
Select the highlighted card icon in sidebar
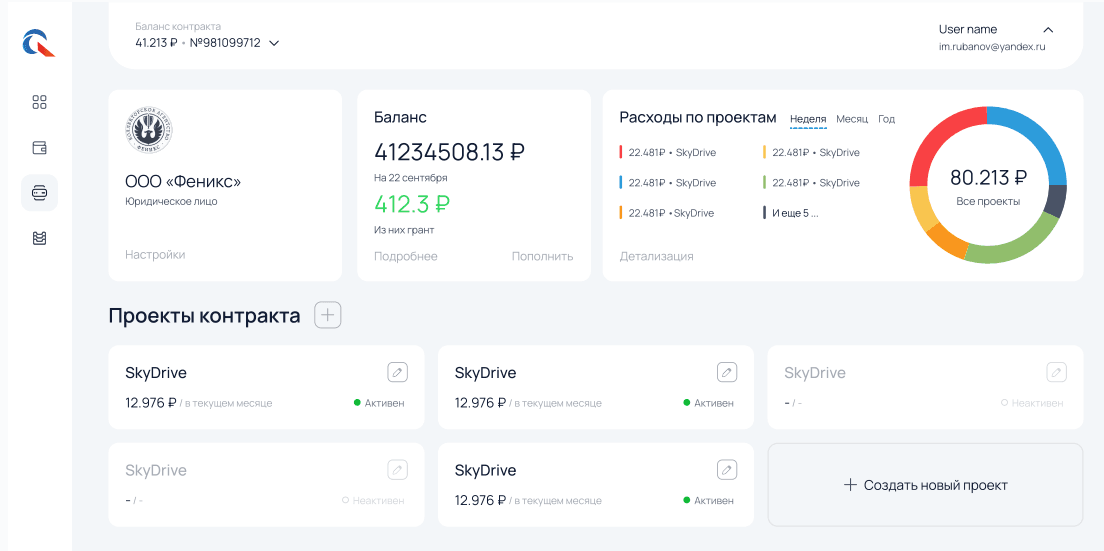pos(40,193)
